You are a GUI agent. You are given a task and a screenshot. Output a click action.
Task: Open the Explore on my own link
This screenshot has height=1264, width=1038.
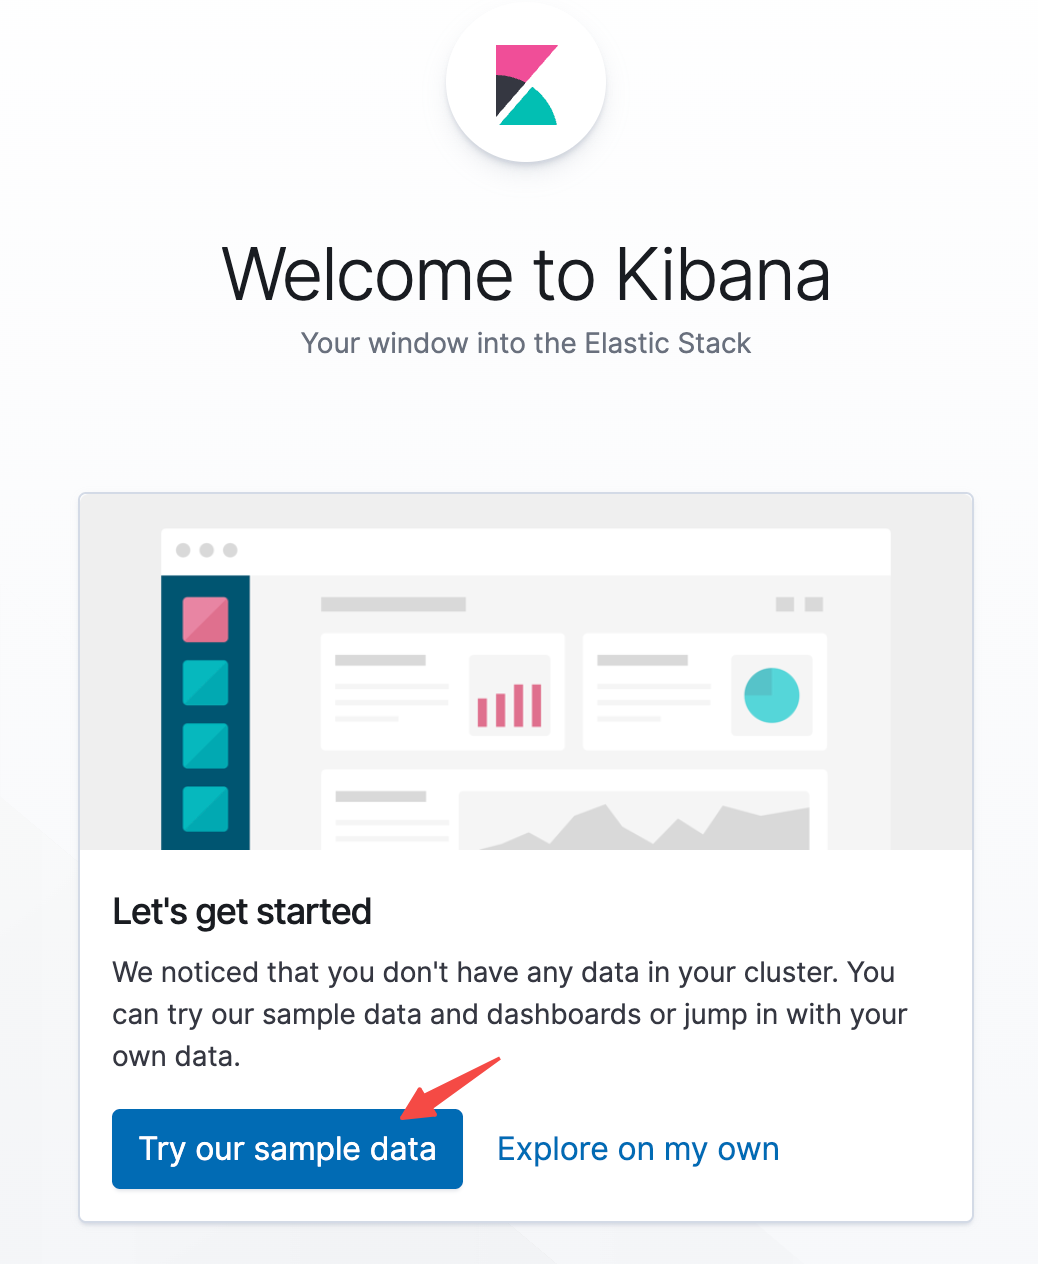[x=638, y=1149]
